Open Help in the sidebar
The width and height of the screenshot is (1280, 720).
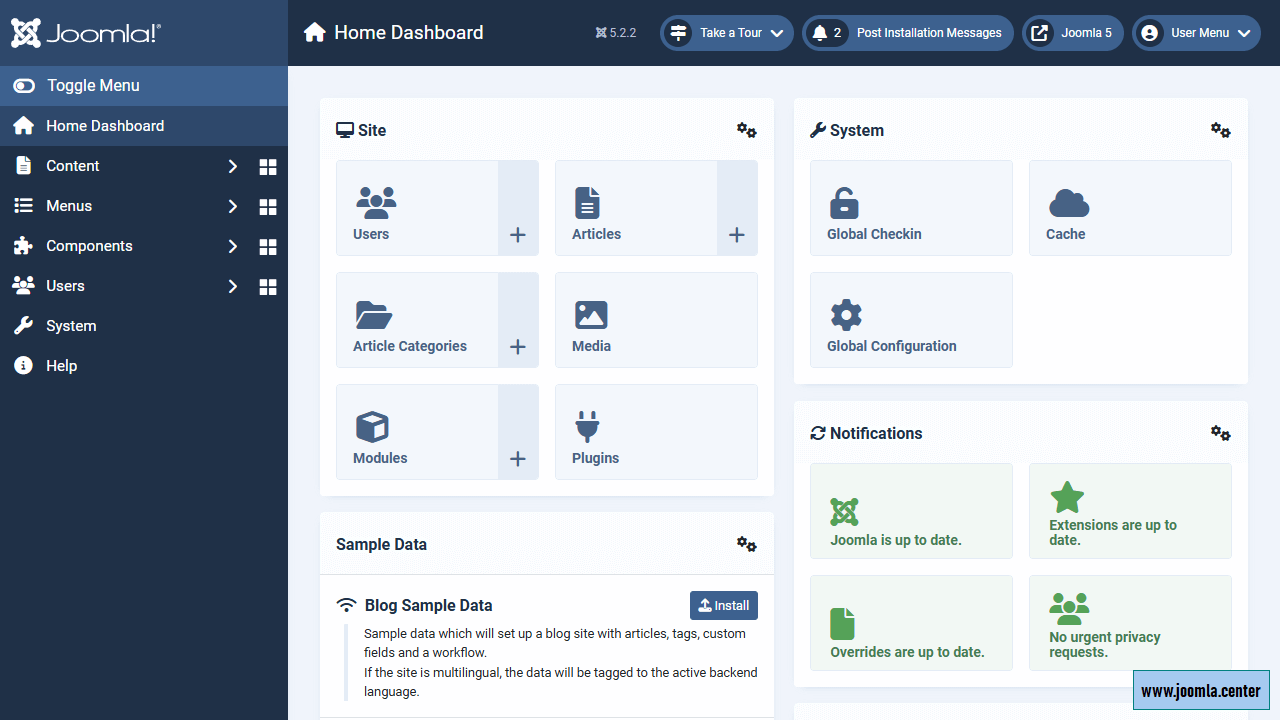pos(144,366)
